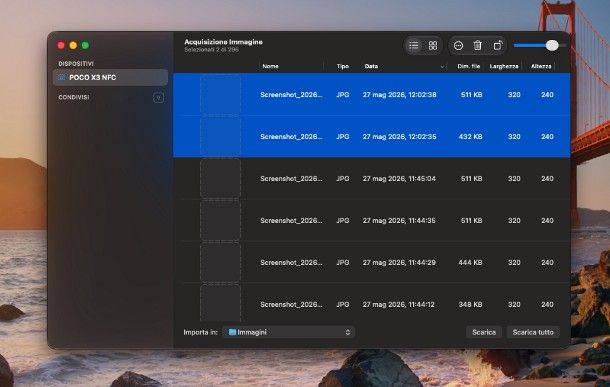Click the trash delete icon
This screenshot has height=387, width=610.
click(x=477, y=46)
